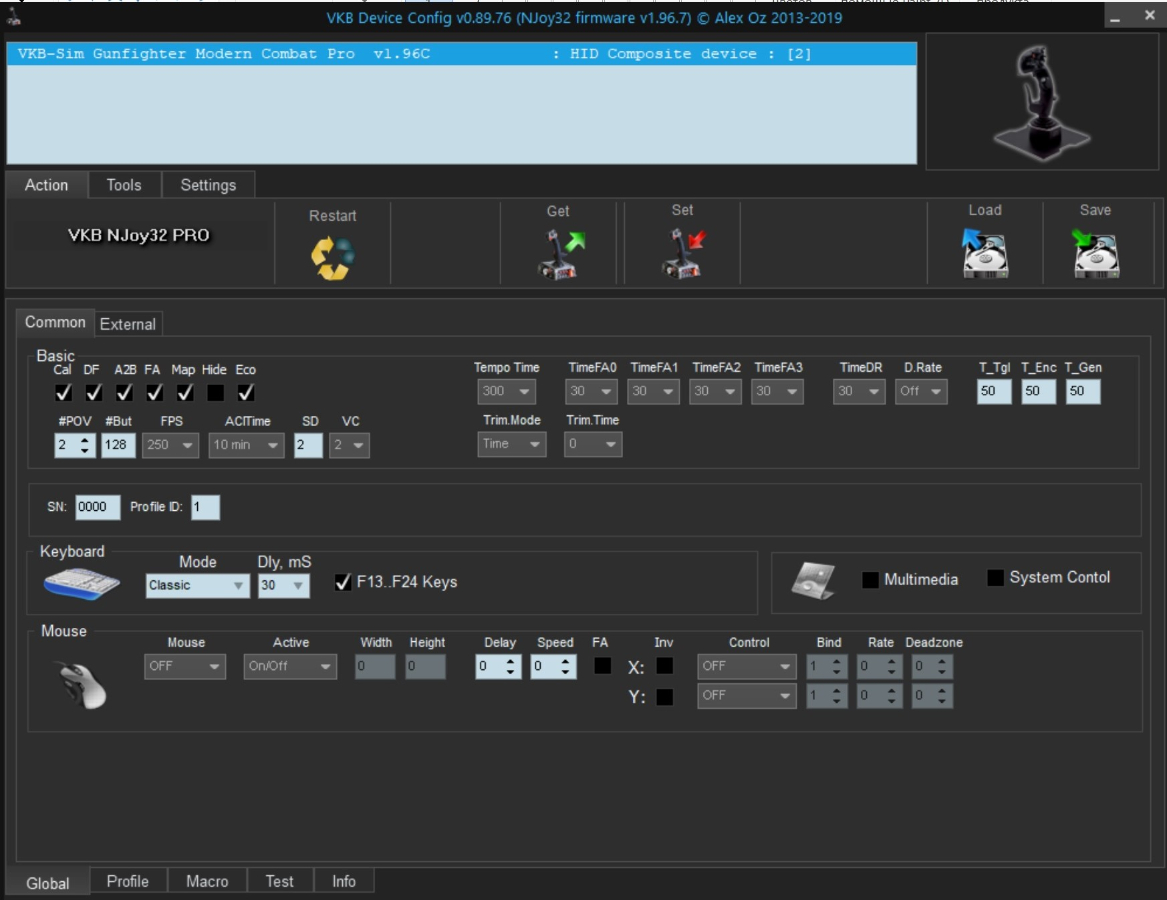
Task: Switch to the Tools tab
Action: point(124,185)
